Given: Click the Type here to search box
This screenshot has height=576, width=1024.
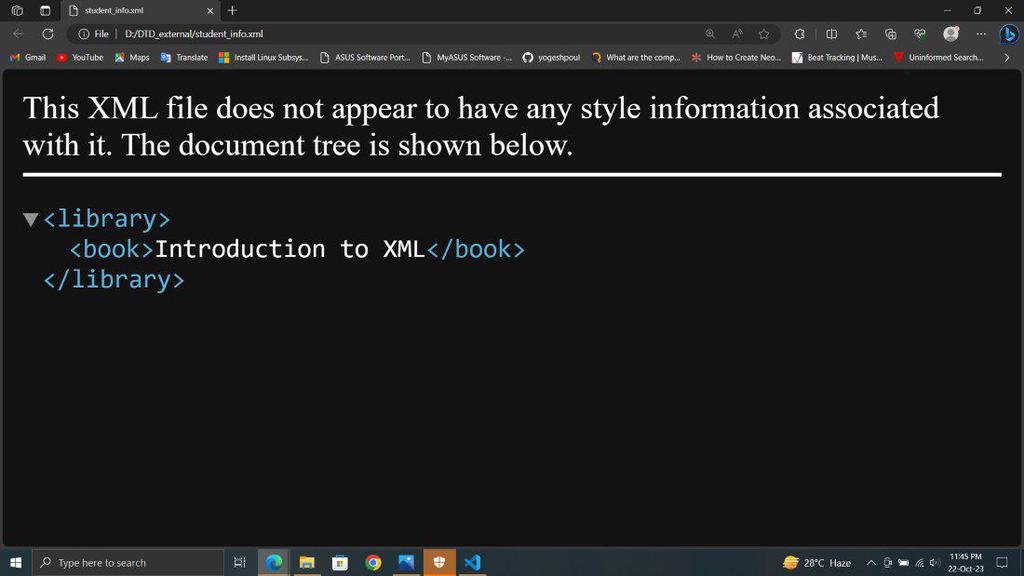Looking at the screenshot, I should [x=128, y=562].
